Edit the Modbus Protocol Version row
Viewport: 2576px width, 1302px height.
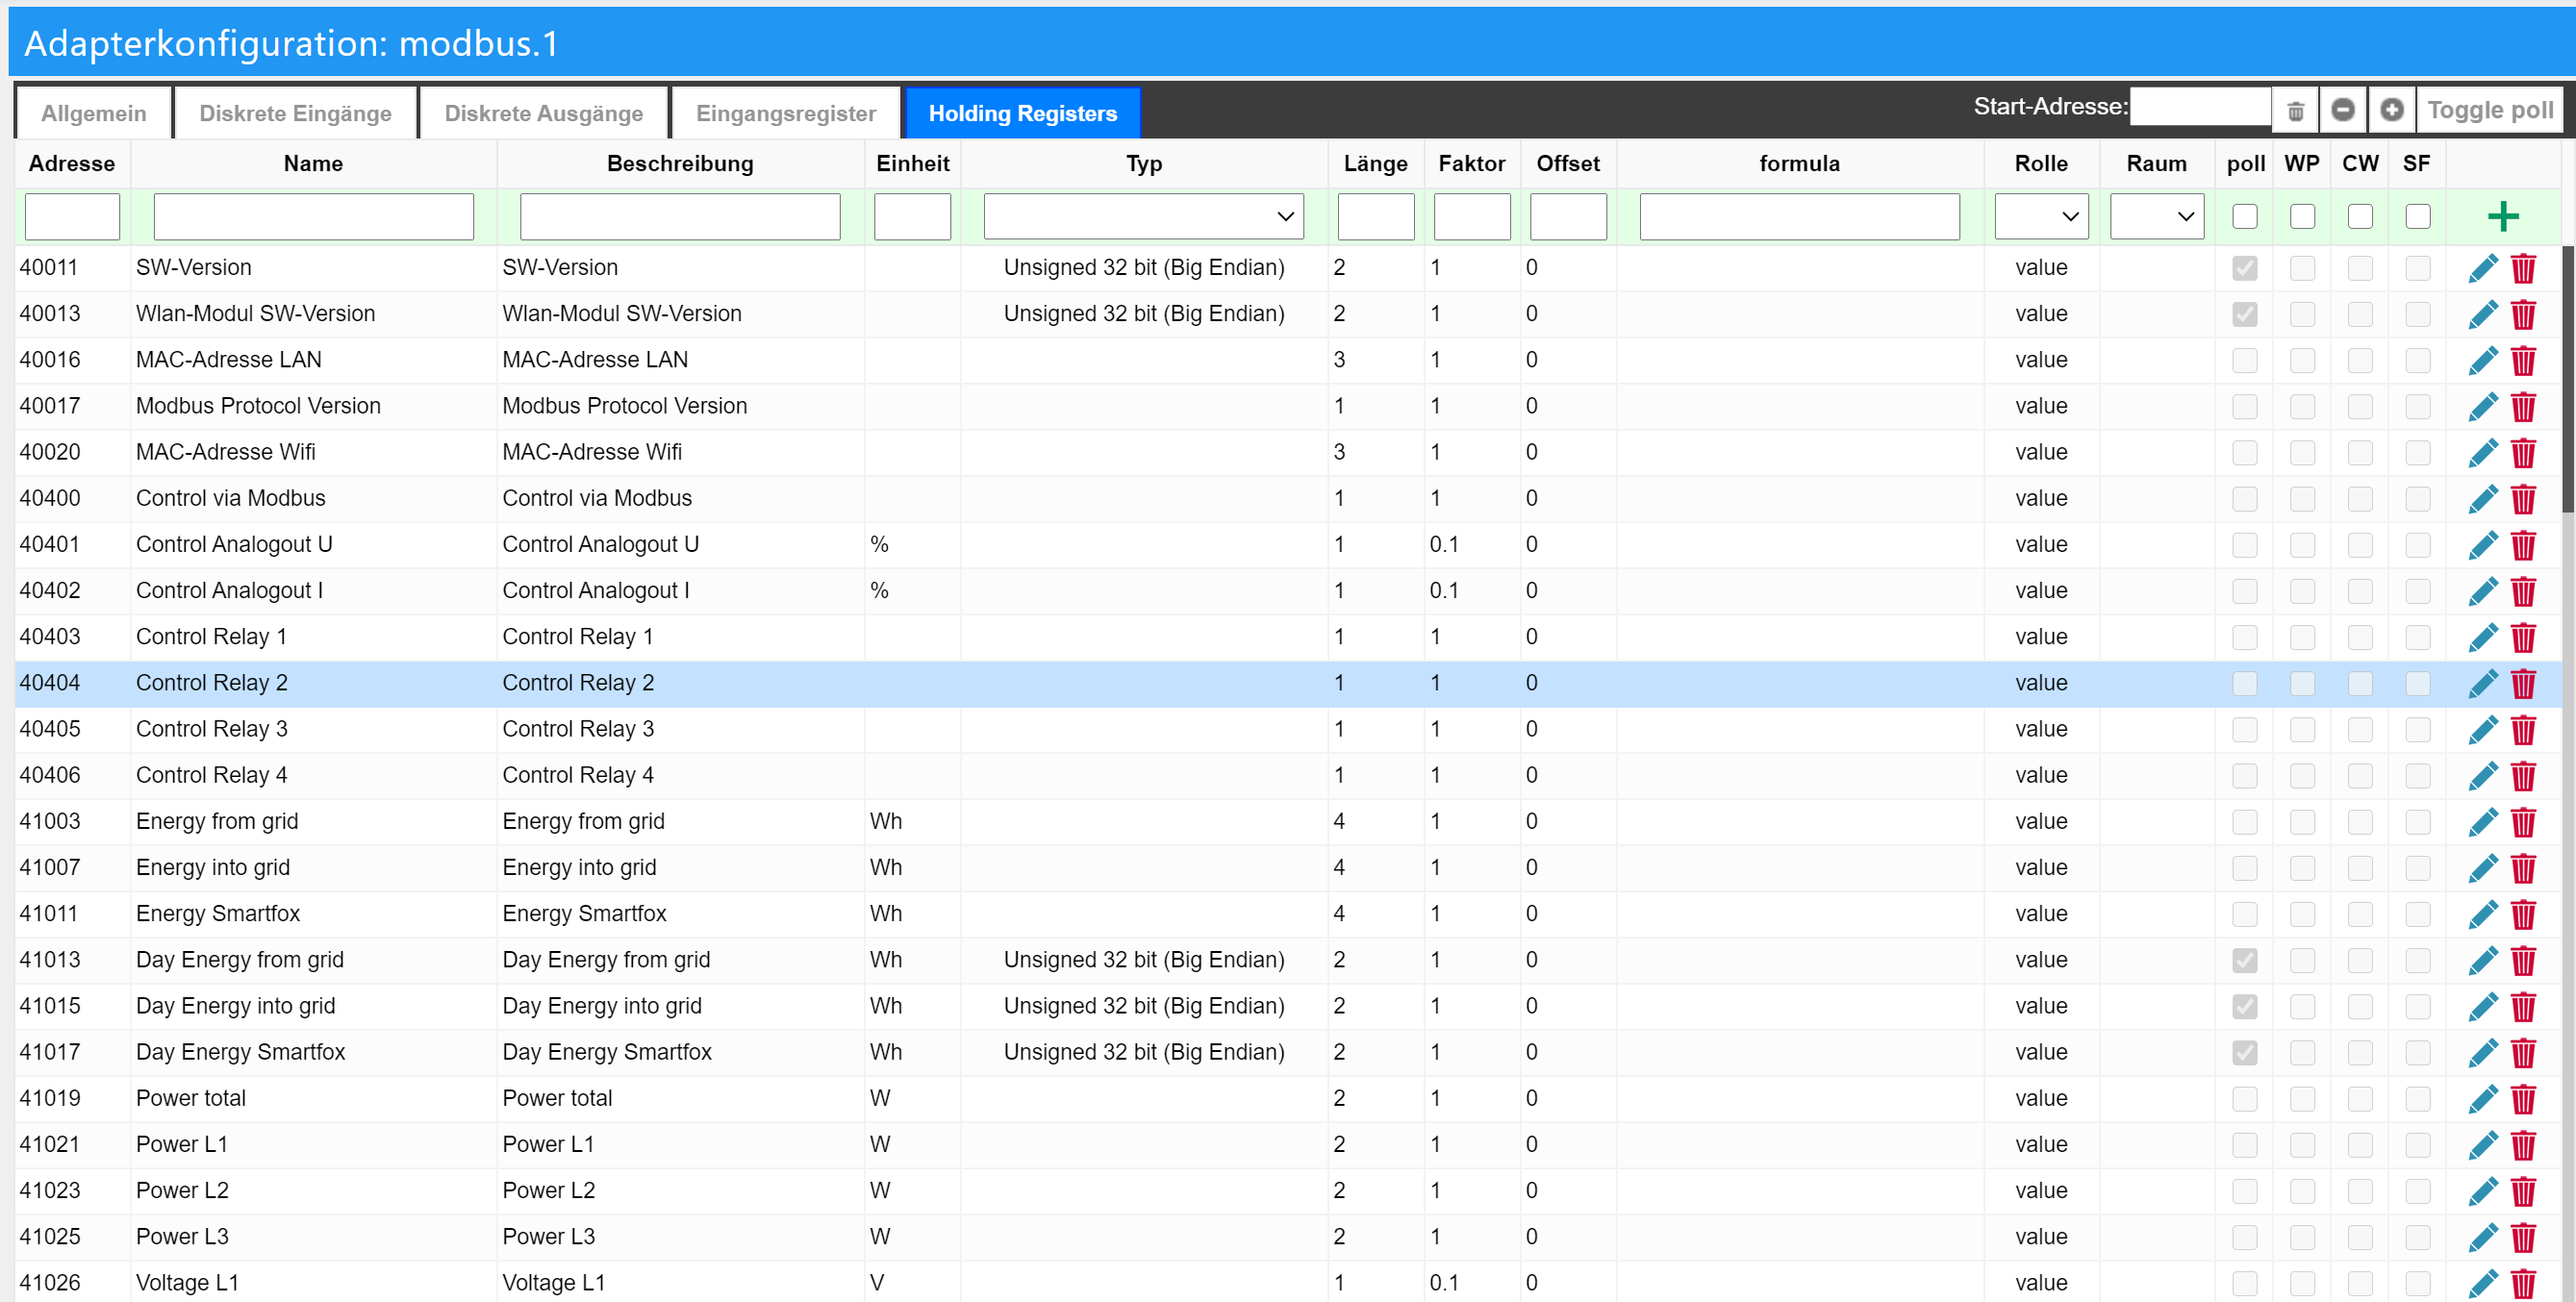point(2482,406)
